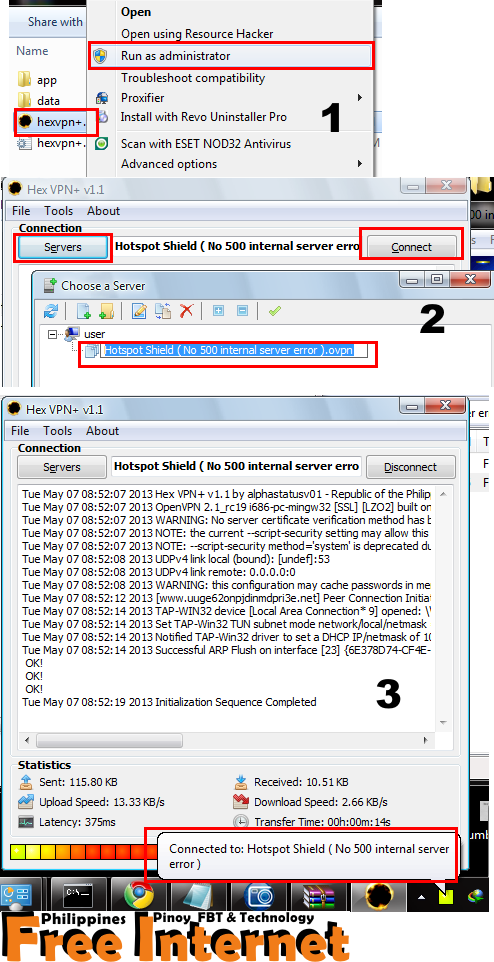The width and height of the screenshot is (494, 962).
Task: Open WinRAR from the taskbar
Action: [x=318, y=896]
